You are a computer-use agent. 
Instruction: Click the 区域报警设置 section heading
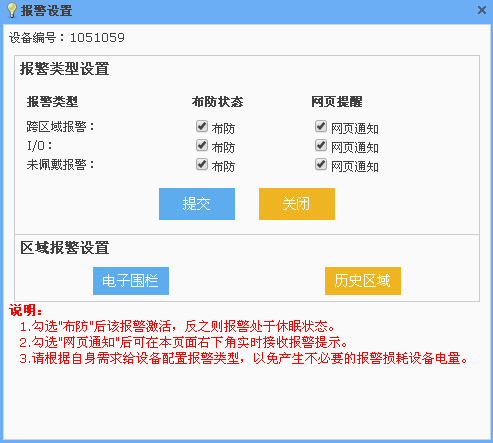coord(65,248)
